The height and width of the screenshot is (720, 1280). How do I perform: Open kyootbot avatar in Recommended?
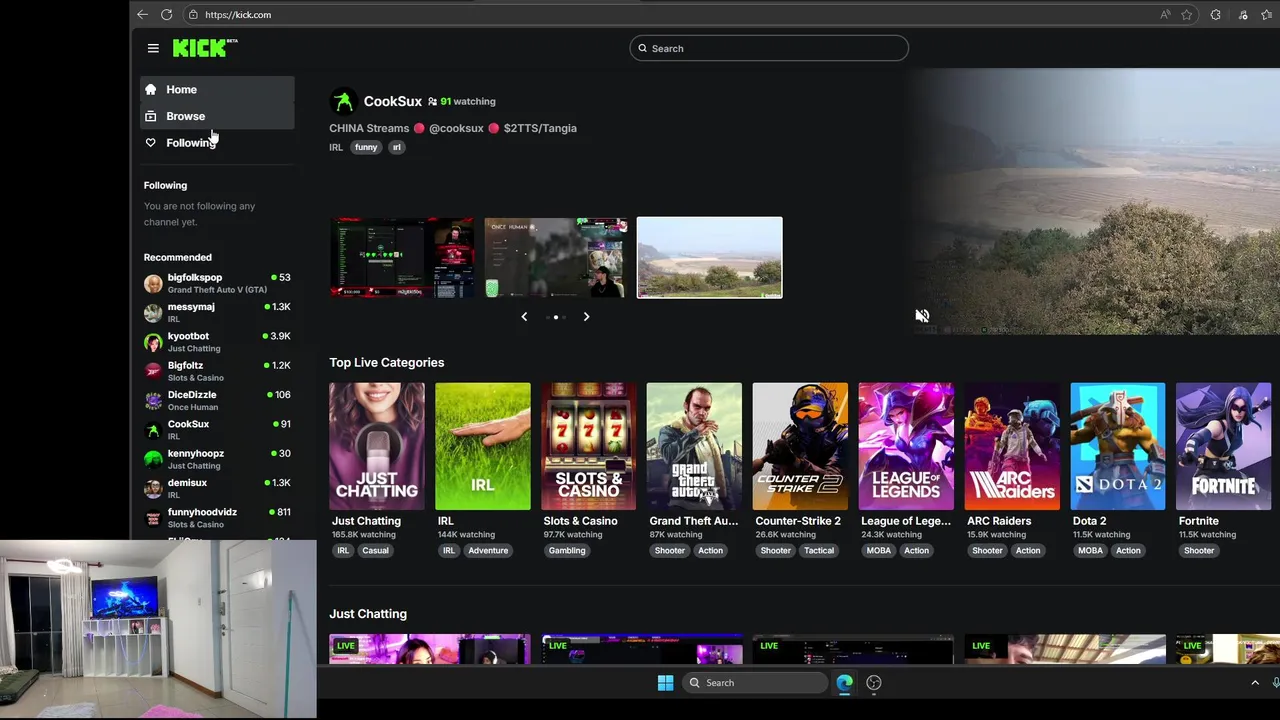click(153, 342)
